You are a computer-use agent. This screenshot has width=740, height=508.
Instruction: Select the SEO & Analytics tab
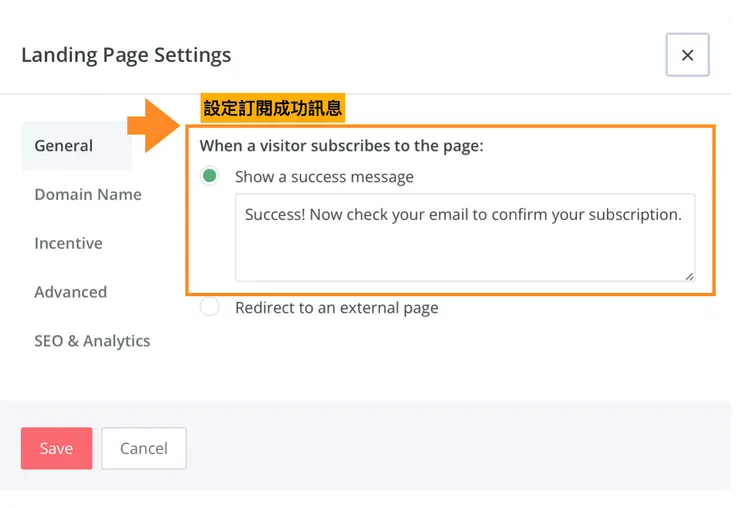pos(92,342)
